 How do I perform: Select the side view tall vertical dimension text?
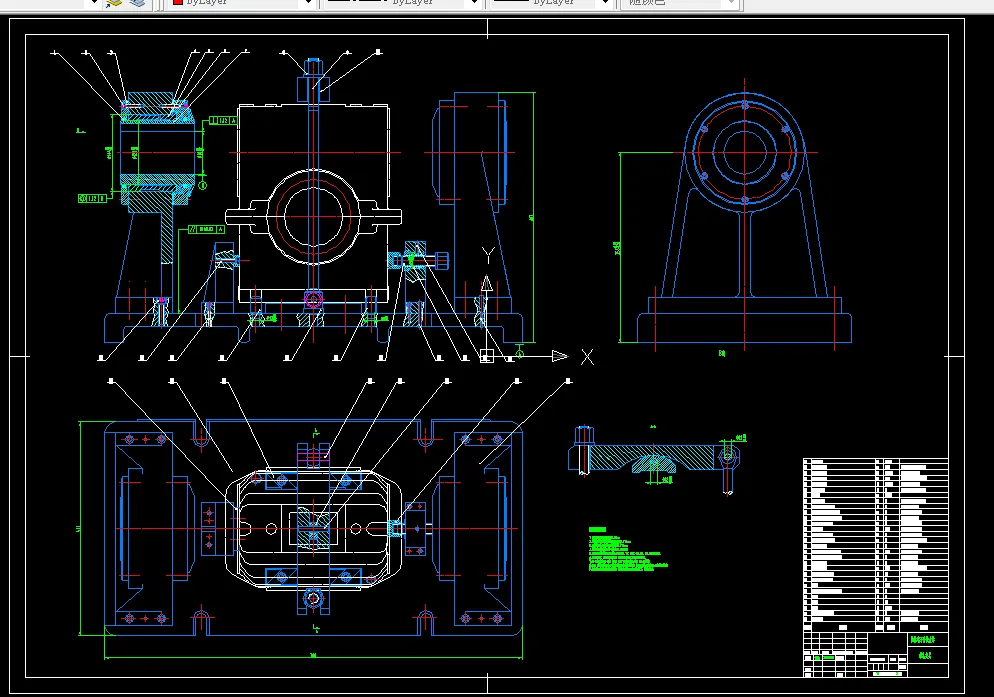531,218
